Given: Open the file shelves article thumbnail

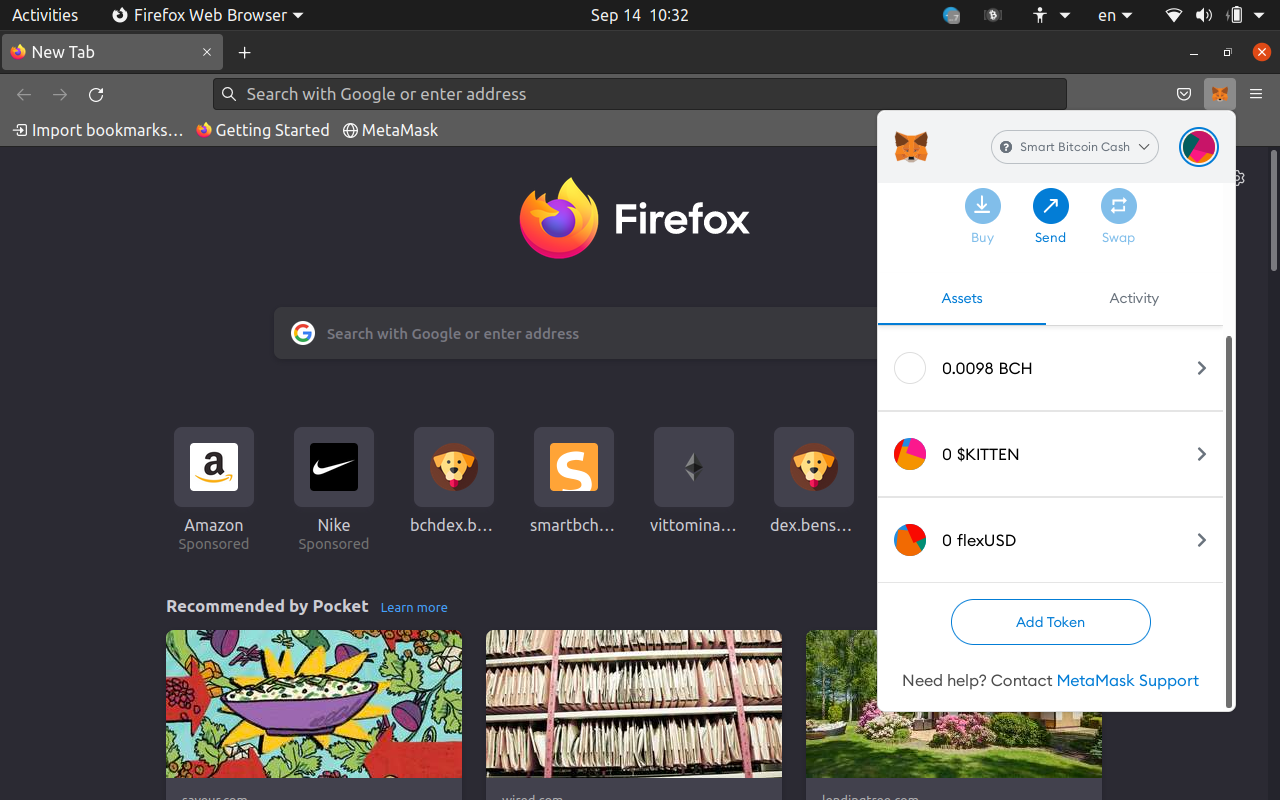Looking at the screenshot, I should pyautogui.click(x=634, y=704).
